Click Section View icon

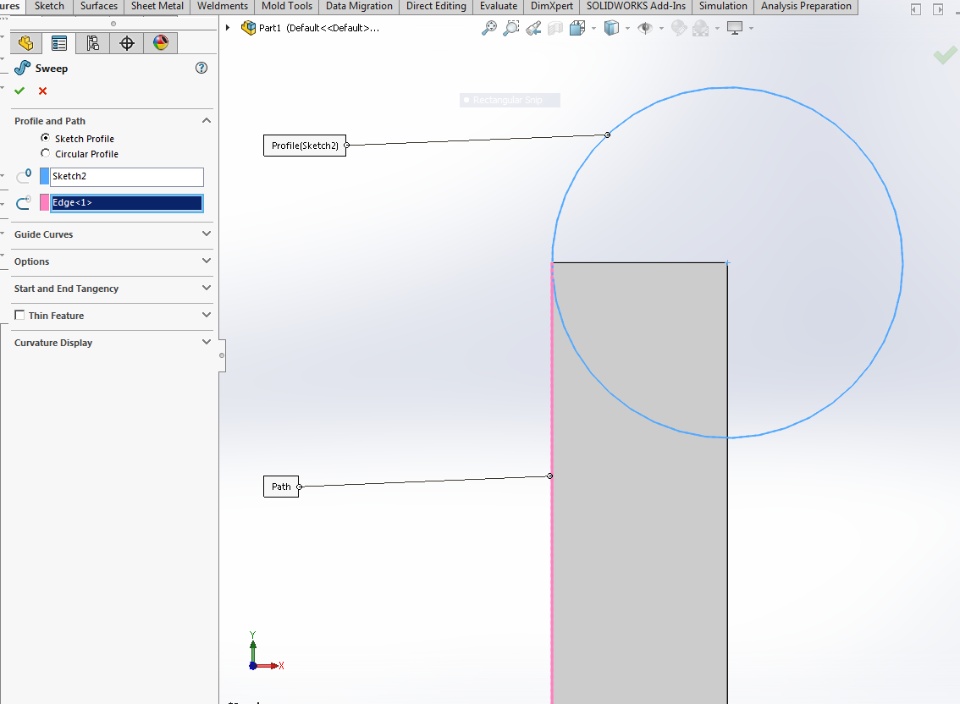tap(555, 28)
